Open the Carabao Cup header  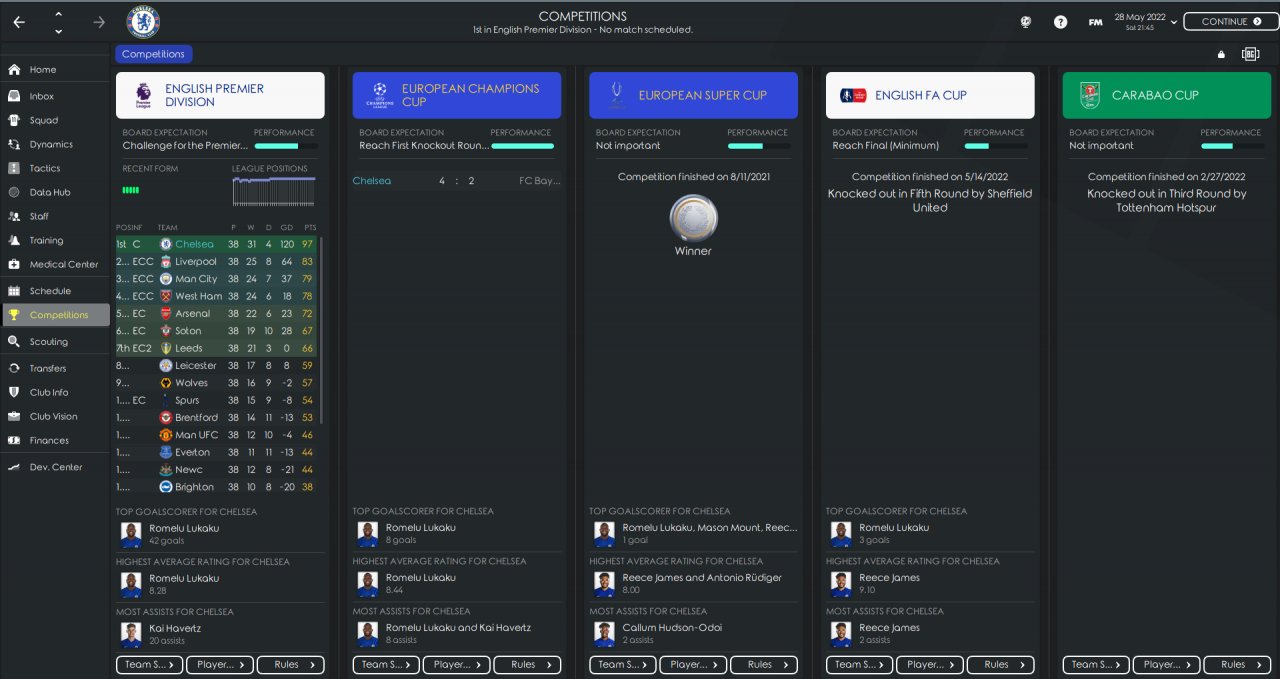1167,95
